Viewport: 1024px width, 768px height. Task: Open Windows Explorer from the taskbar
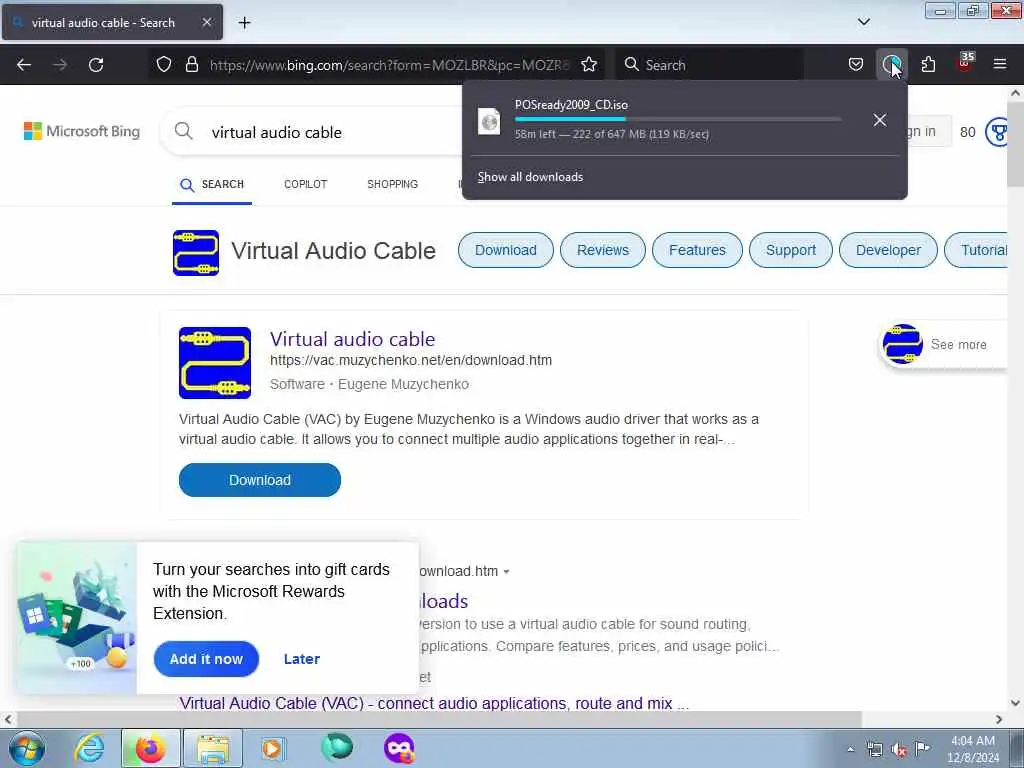213,748
